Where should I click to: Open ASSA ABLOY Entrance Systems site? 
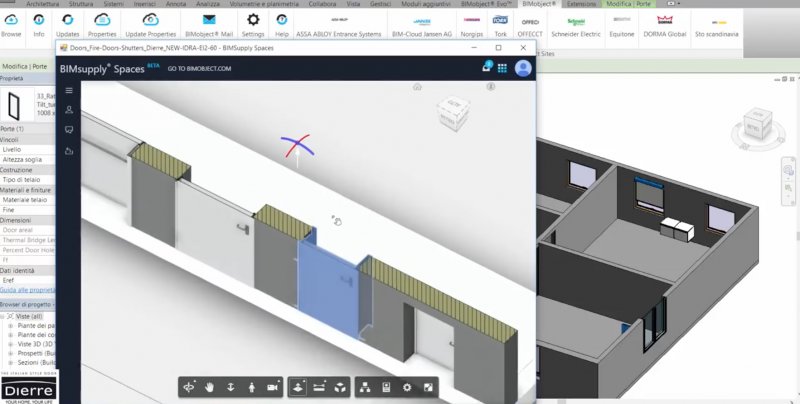339,24
